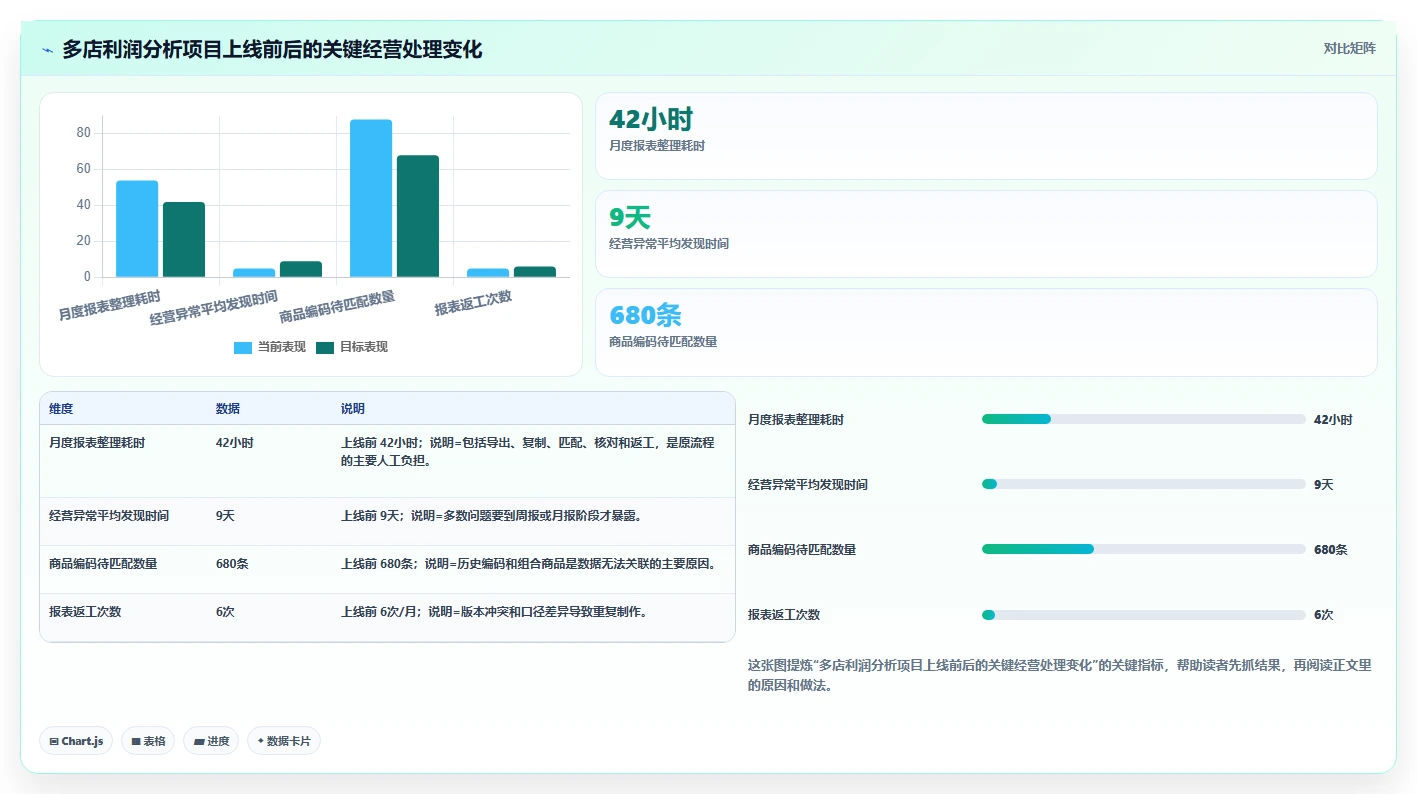Toggle the 目标表现 legend swatch
The width and height of the screenshot is (1417, 794).
325,348
